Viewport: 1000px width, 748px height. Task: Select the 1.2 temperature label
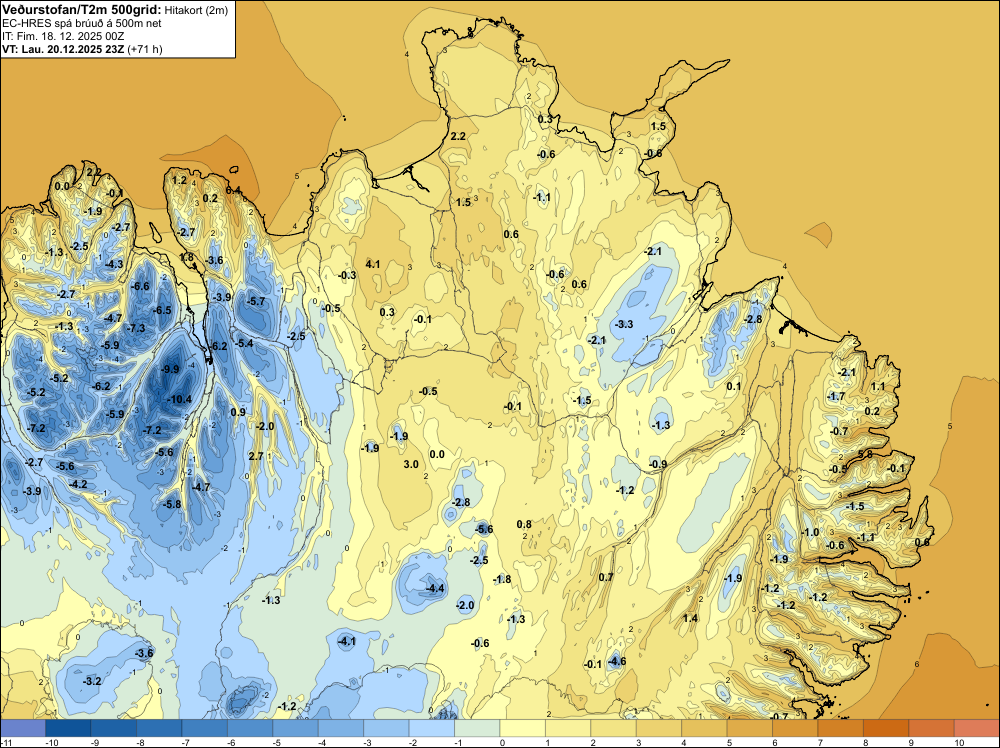click(x=180, y=180)
